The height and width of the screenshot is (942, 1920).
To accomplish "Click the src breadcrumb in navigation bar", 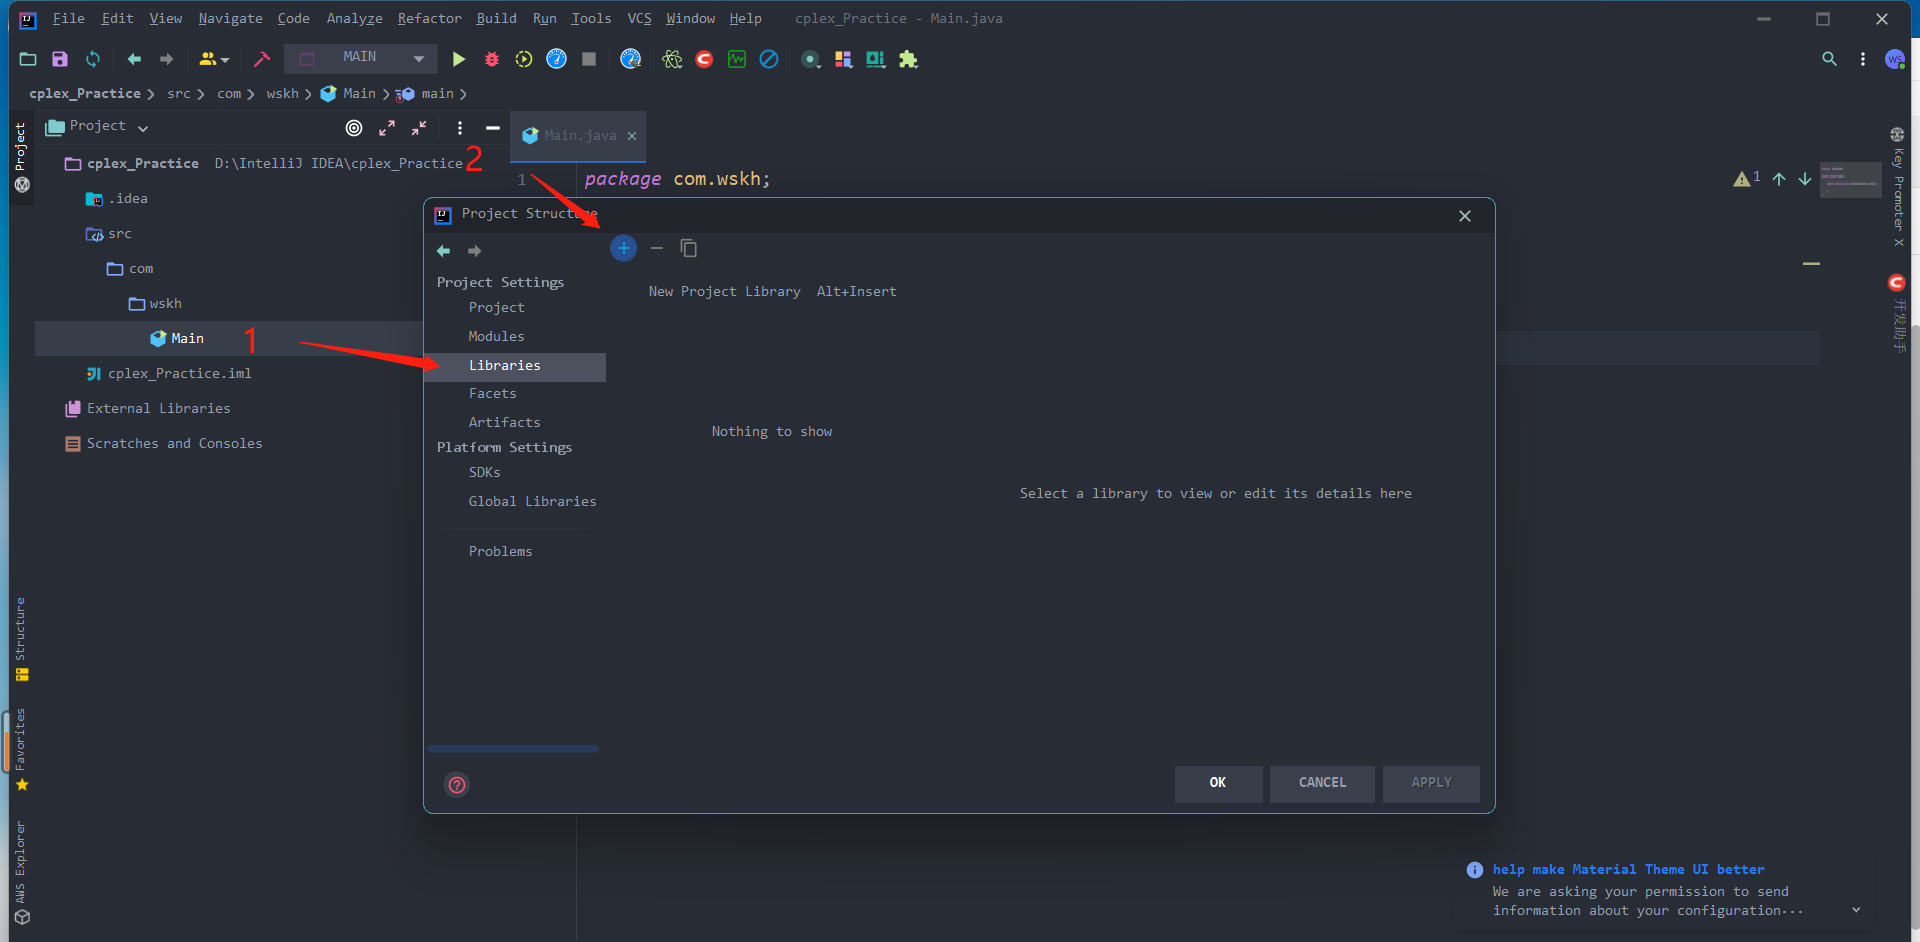I will pyautogui.click(x=179, y=94).
